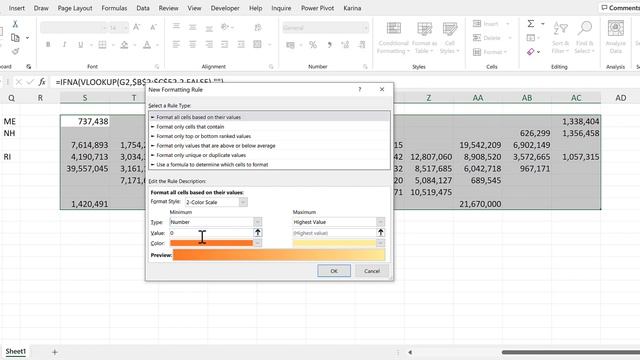Click cell containing 21,670,000
The width and height of the screenshot is (640, 360).
tap(478, 204)
